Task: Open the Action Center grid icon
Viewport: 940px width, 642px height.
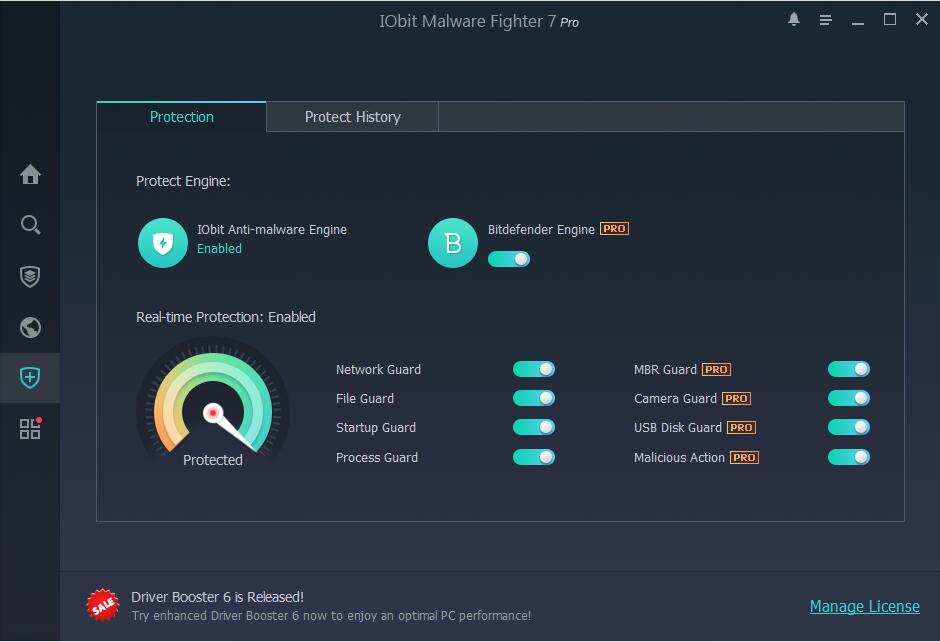Action: [30, 429]
